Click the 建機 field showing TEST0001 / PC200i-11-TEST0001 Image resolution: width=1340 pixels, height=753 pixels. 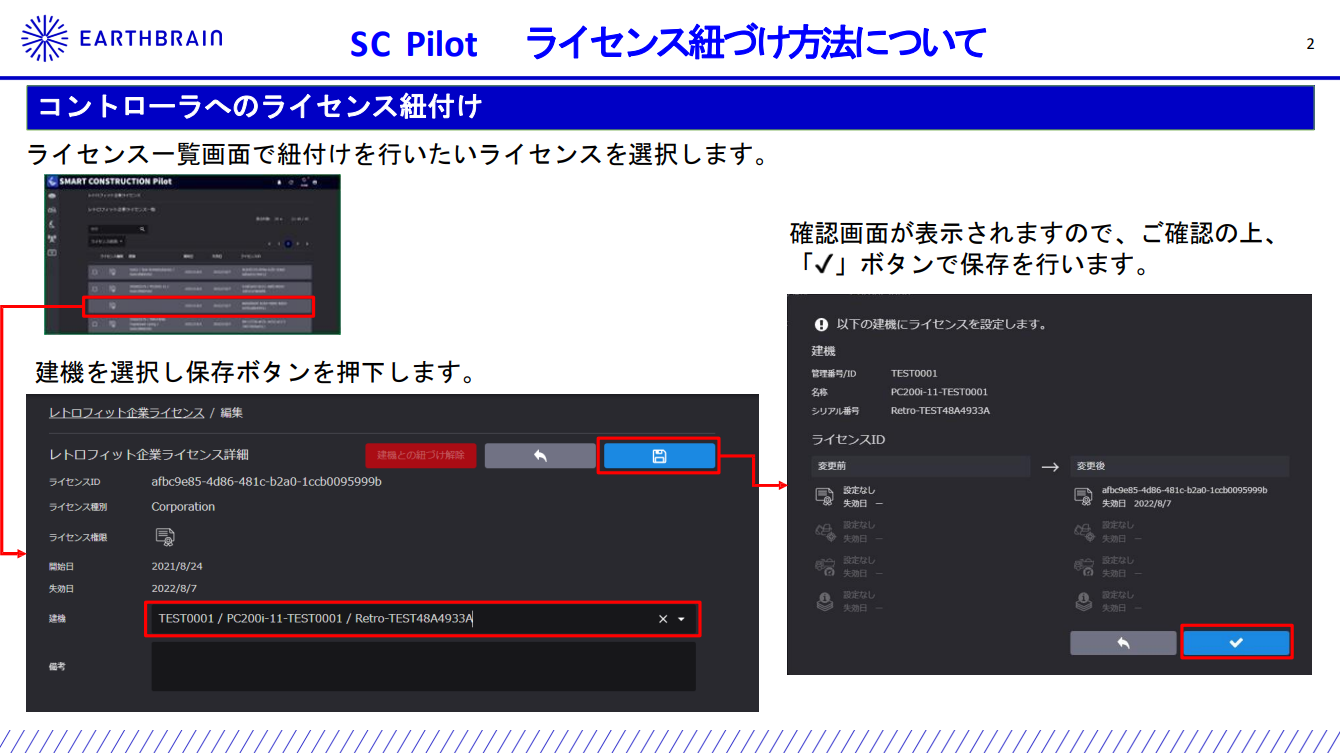pyautogui.click(x=422, y=619)
